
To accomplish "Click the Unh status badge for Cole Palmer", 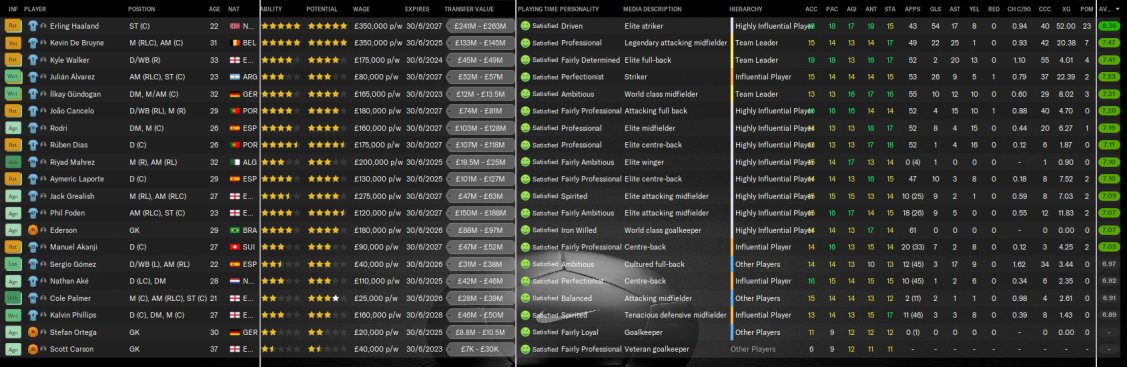I will coord(13,298).
